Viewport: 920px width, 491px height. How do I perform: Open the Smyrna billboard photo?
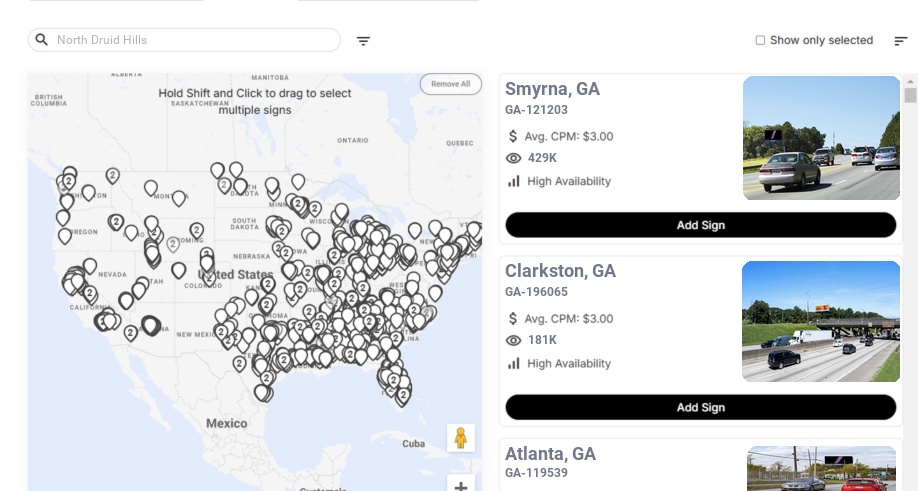point(821,138)
